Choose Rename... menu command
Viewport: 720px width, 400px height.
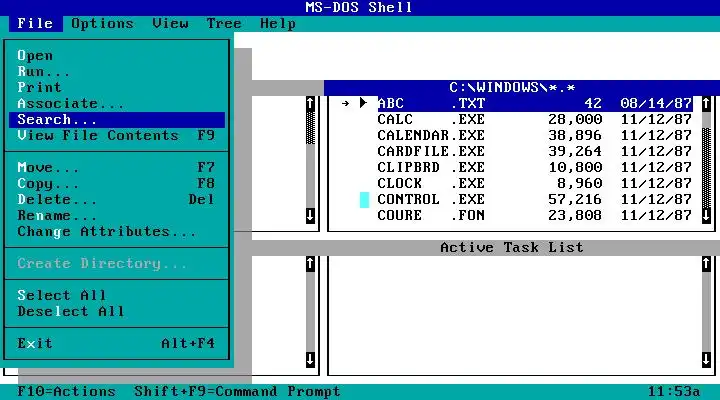click(117, 215)
